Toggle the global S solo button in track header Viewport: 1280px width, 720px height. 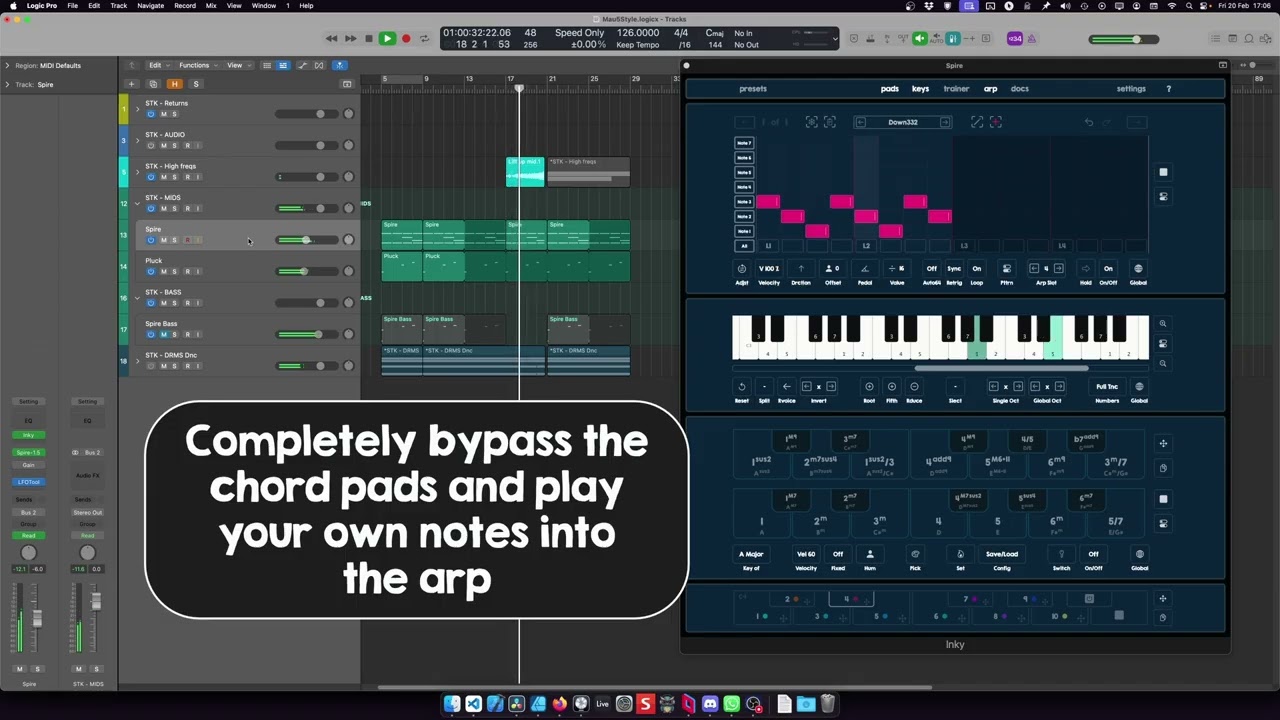[x=196, y=84]
